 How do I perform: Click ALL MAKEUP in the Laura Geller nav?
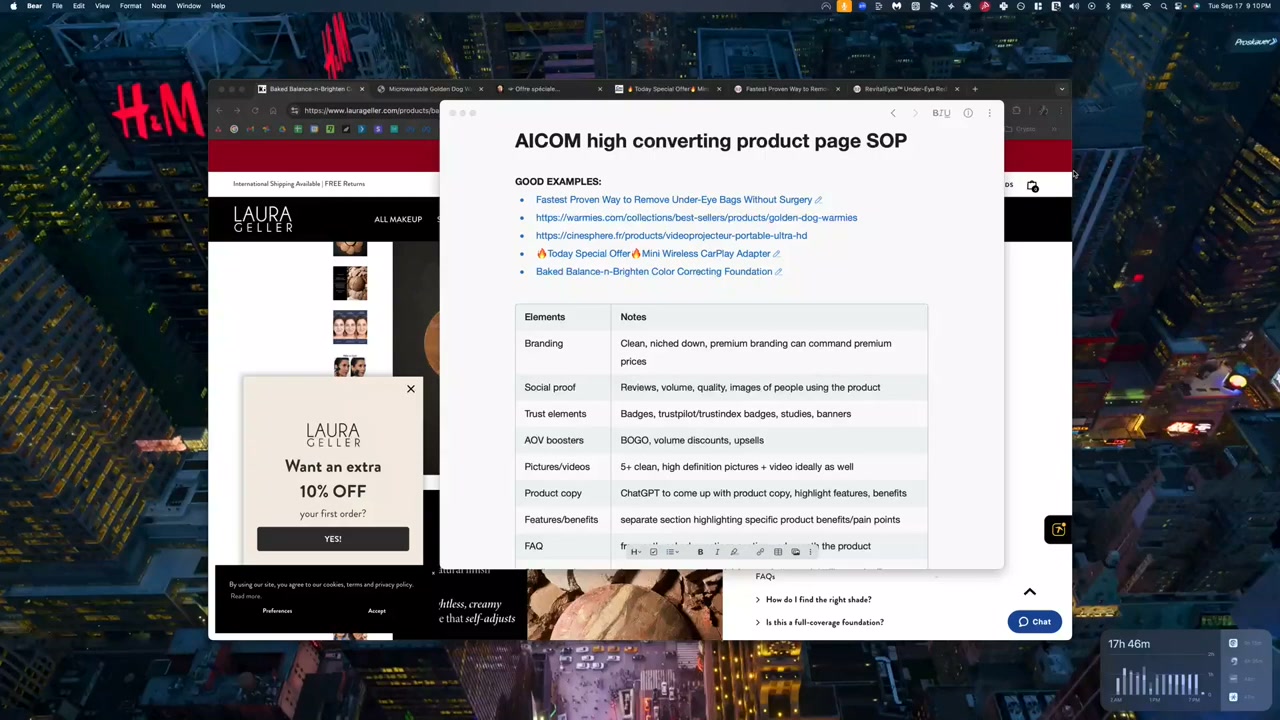(x=398, y=219)
